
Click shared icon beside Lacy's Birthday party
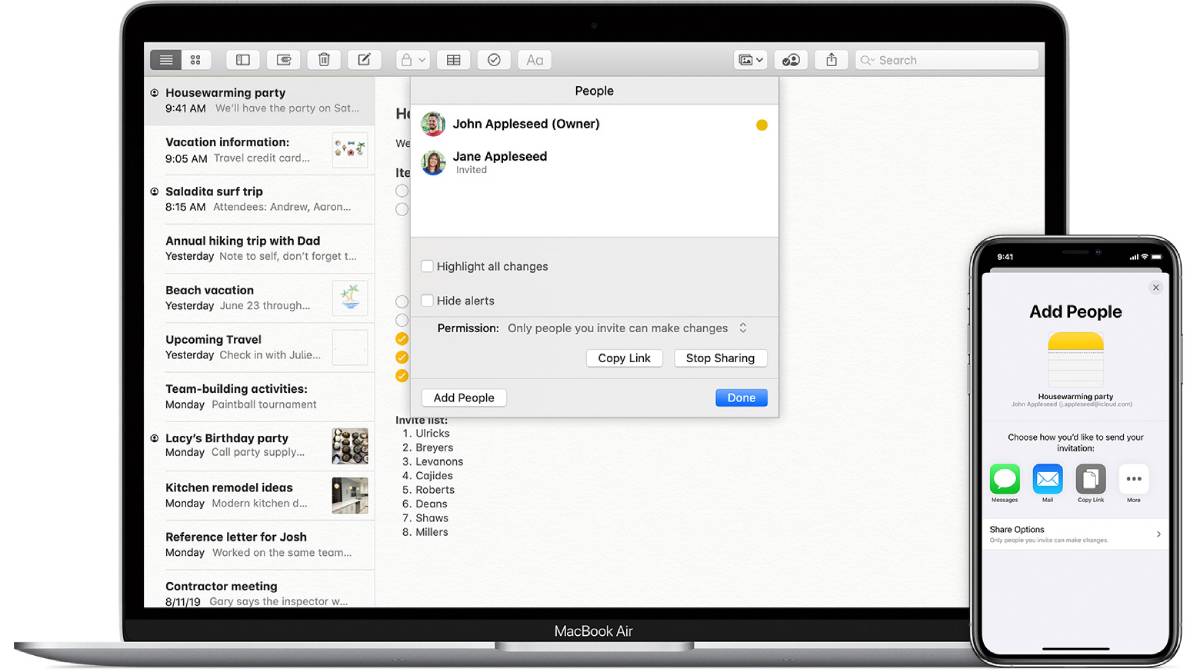[x=155, y=438]
